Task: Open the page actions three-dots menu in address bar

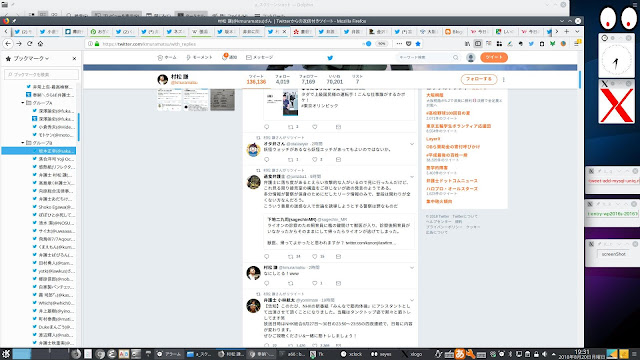Action: 399,44
